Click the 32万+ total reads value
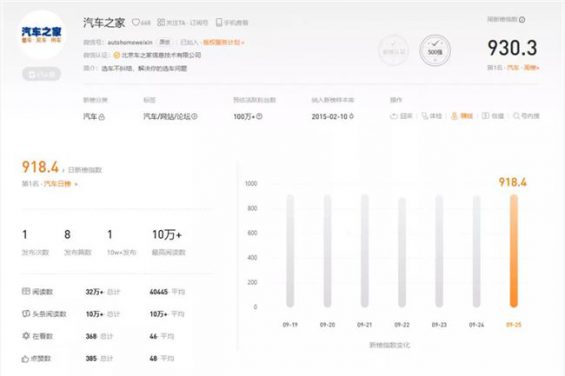565x376 pixels. [x=94, y=292]
